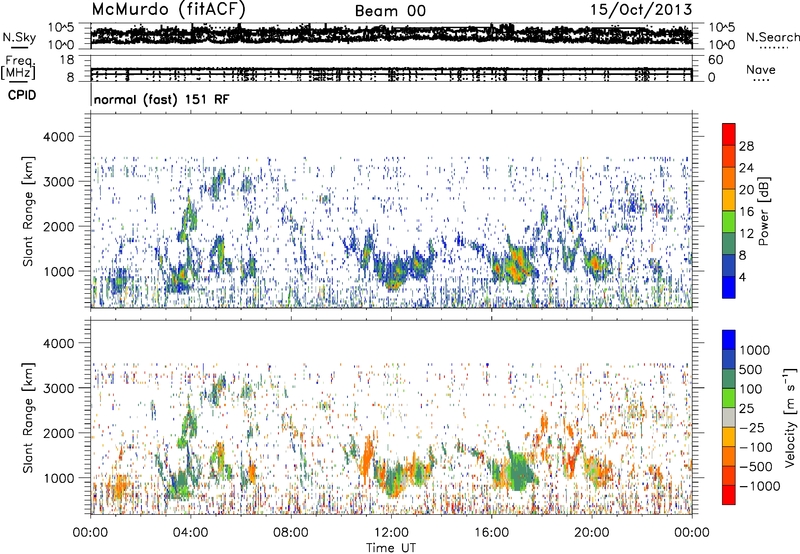Select Velocity segment between -100 and -25
The height and width of the screenshot is (554, 800).
(729, 437)
